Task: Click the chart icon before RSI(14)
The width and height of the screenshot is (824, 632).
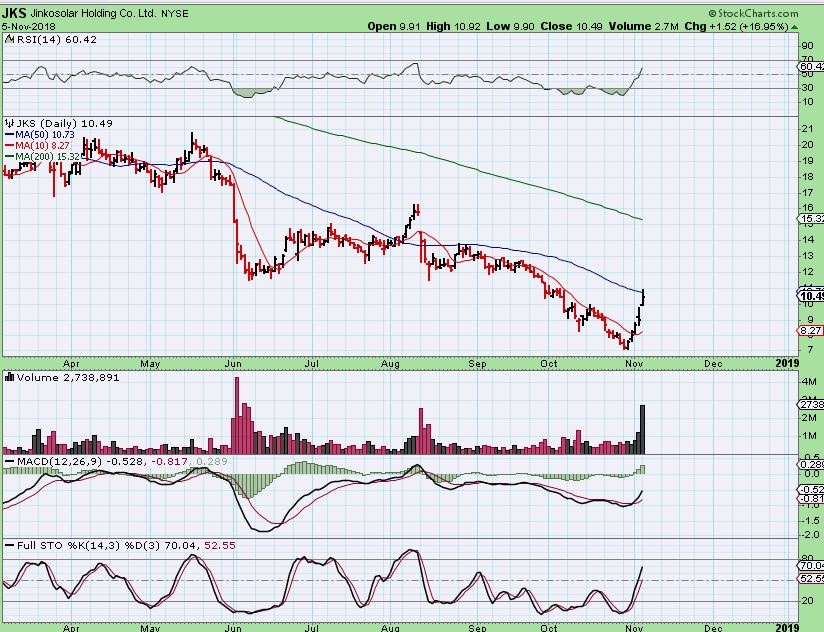Action: tap(9, 39)
